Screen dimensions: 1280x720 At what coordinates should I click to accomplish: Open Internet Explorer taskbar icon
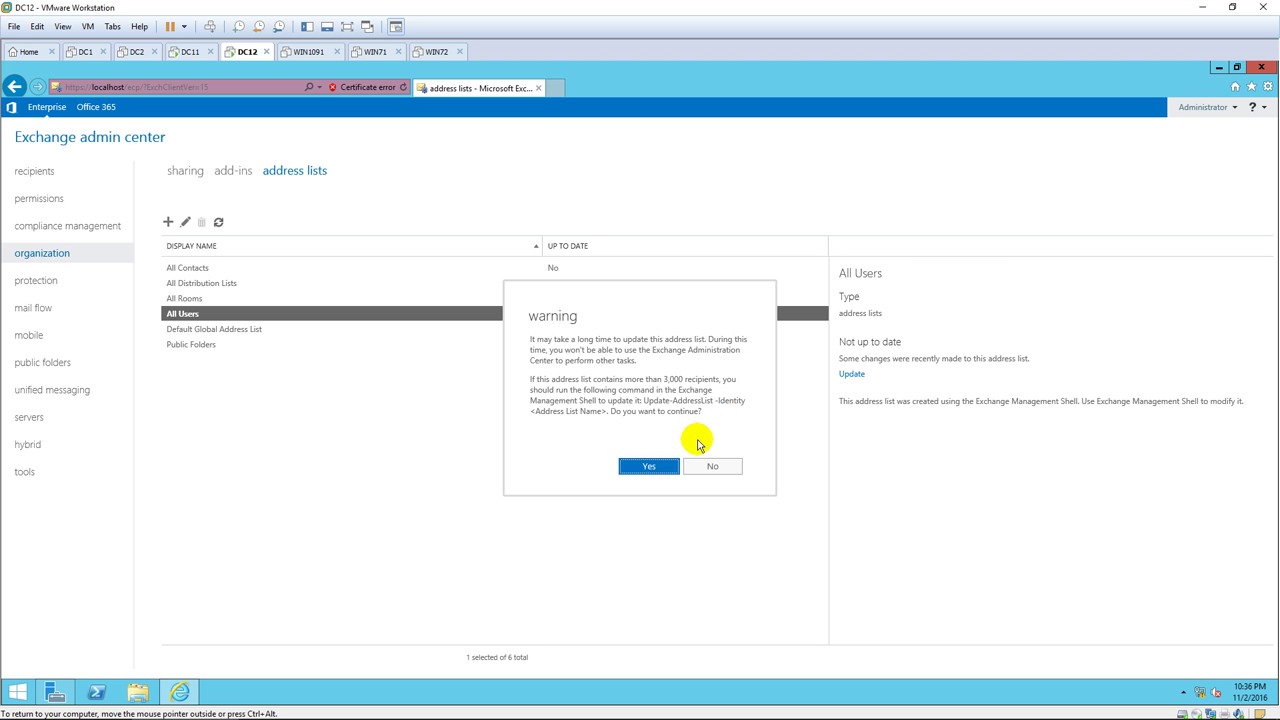pos(180,692)
